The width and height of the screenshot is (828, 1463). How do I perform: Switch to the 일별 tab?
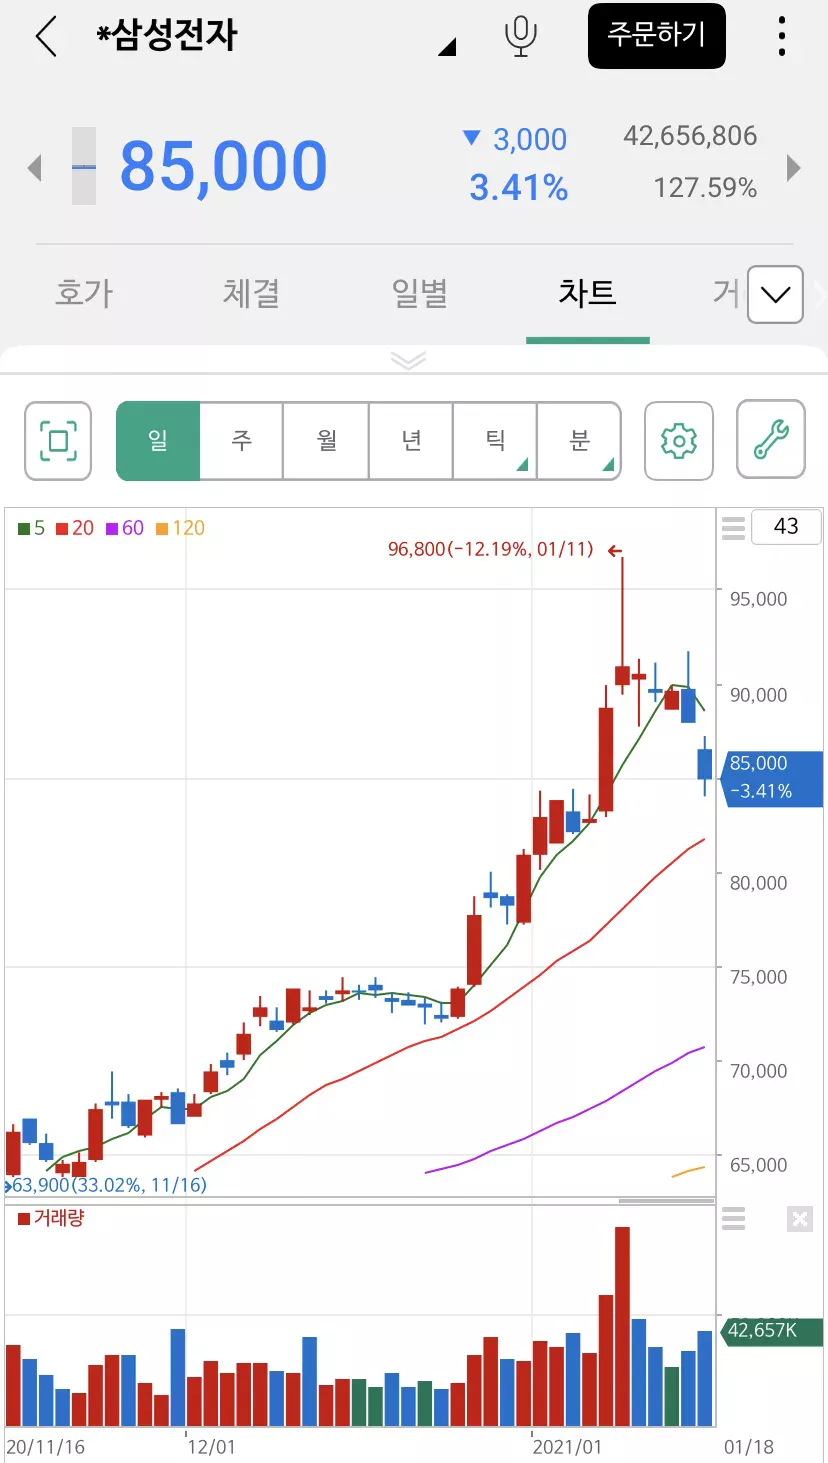tap(419, 293)
